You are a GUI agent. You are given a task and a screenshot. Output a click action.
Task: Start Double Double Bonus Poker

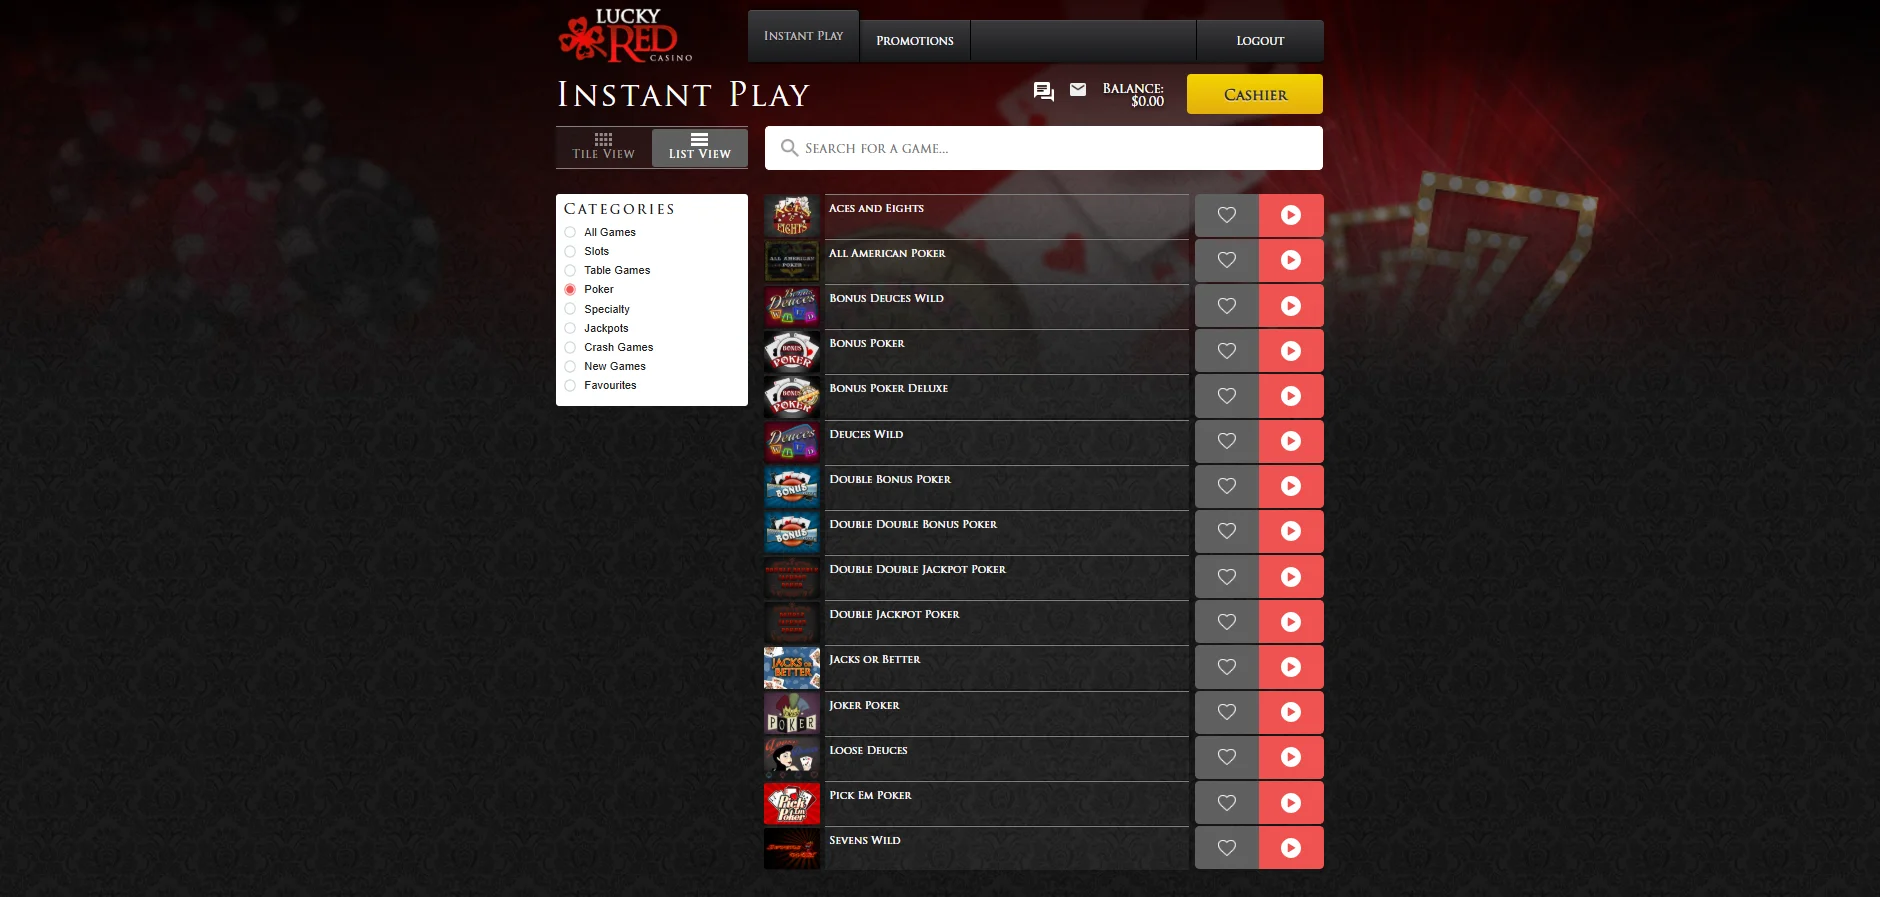pyautogui.click(x=1291, y=531)
